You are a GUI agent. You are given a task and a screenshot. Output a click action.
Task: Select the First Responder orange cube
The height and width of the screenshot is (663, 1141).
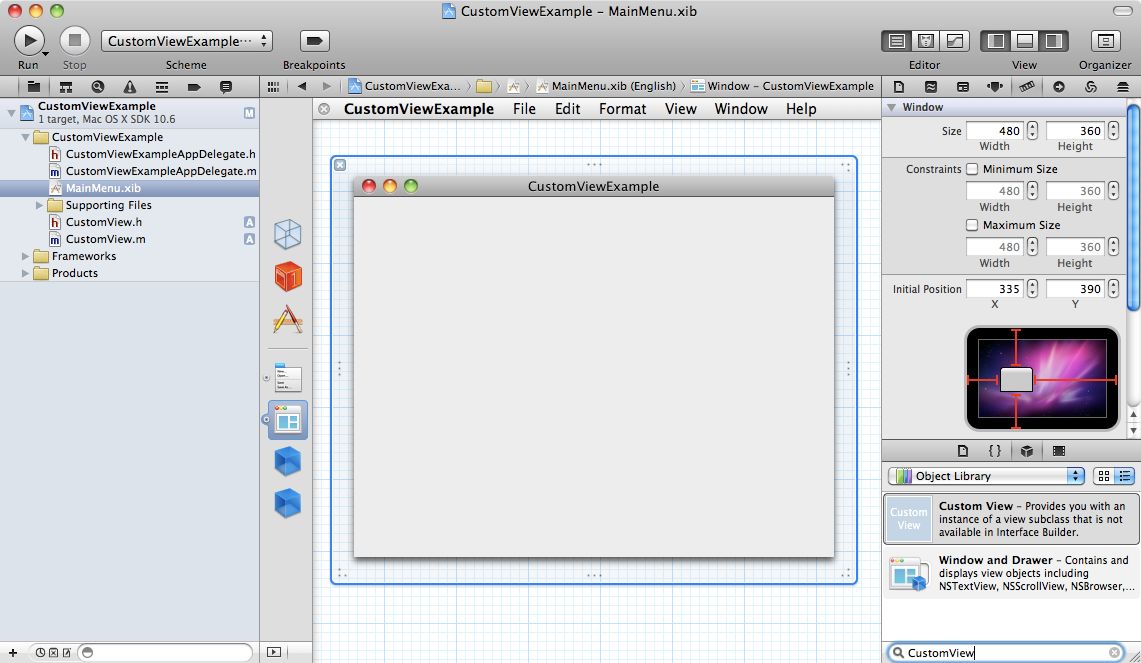coord(288,277)
